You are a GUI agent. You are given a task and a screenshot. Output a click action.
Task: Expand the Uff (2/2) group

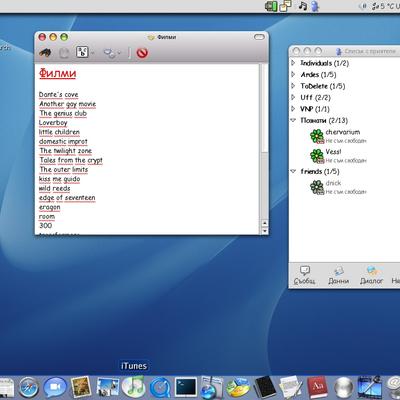click(293, 97)
